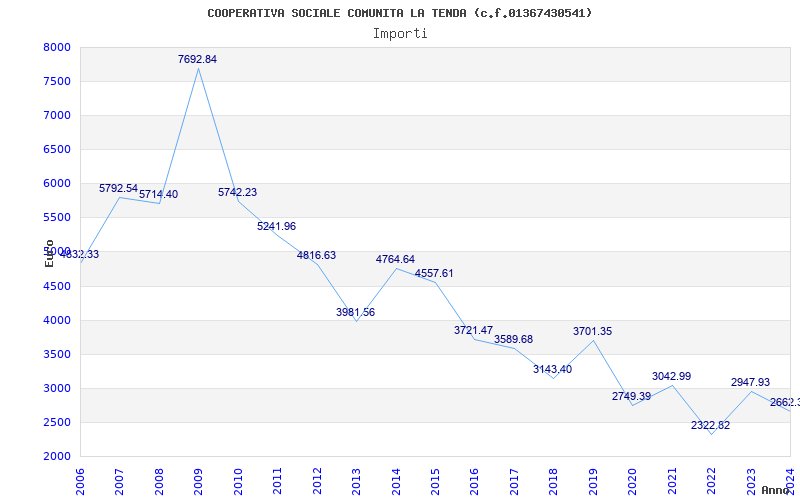
Task: Click the 2019 year axis label
Action: click(x=593, y=482)
